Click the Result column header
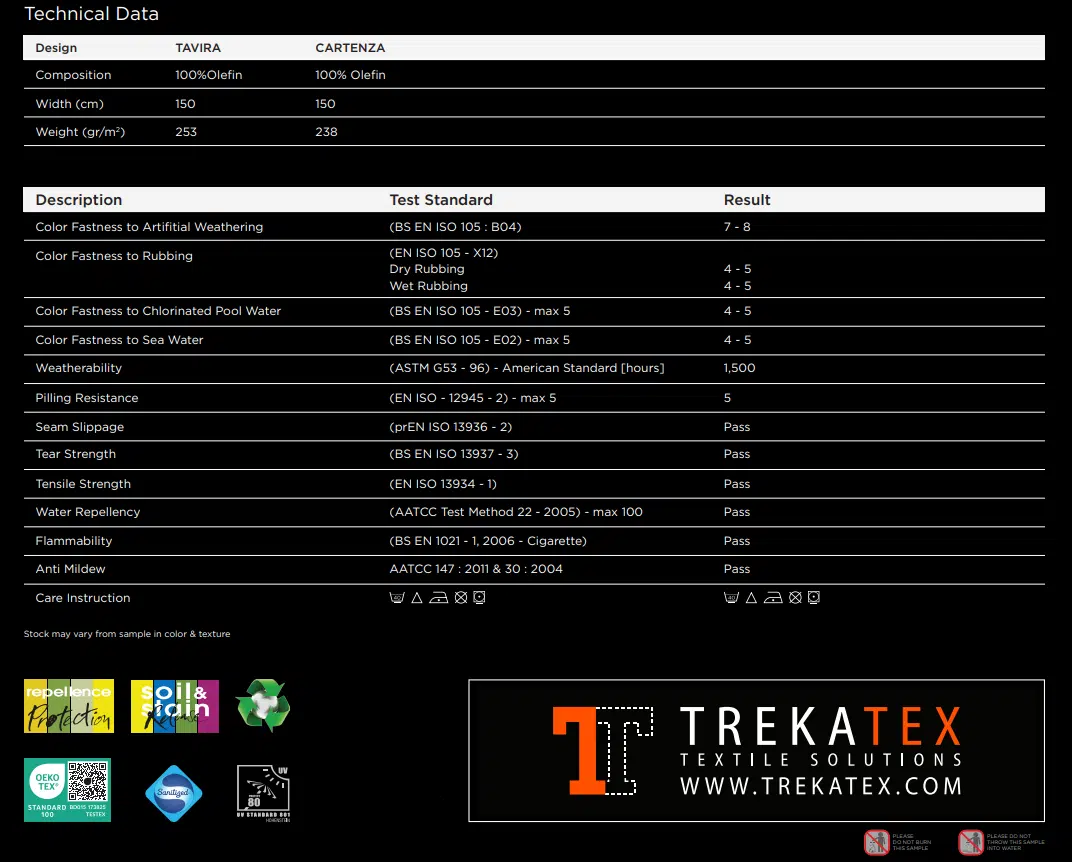Screen dimensions: 1072x862 click(x=747, y=200)
